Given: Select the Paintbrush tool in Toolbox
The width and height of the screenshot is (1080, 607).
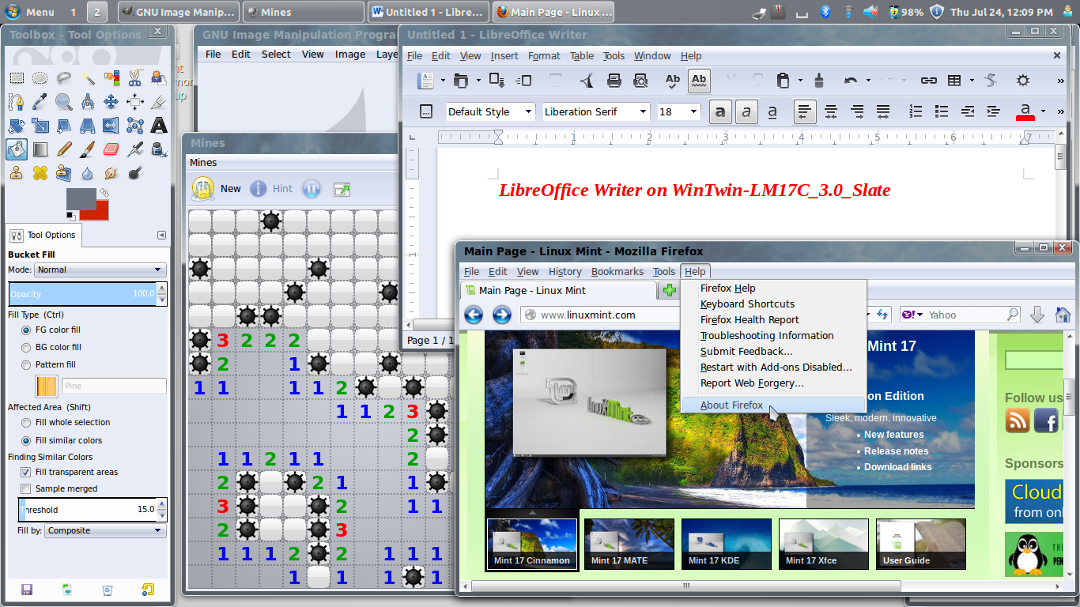Looking at the screenshot, I should click(x=87, y=149).
